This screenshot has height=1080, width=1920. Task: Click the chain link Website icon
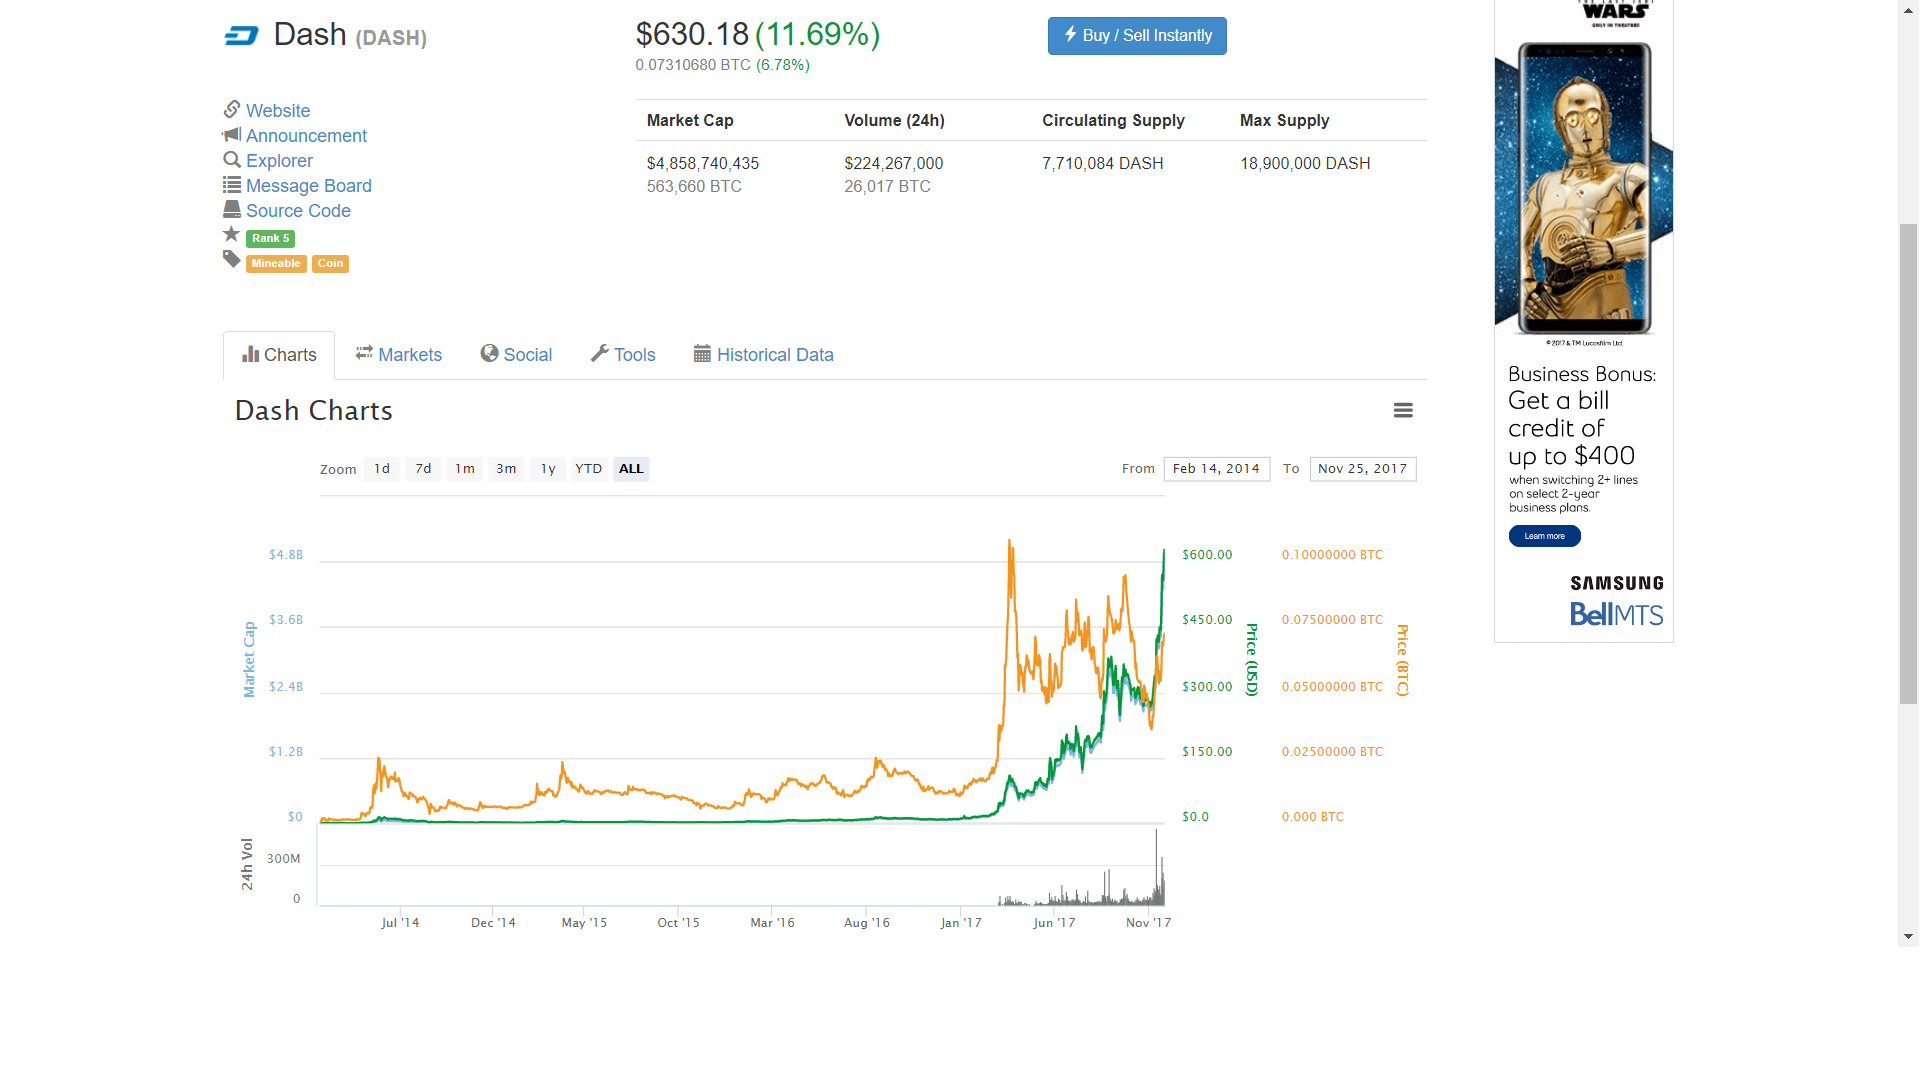pos(232,109)
